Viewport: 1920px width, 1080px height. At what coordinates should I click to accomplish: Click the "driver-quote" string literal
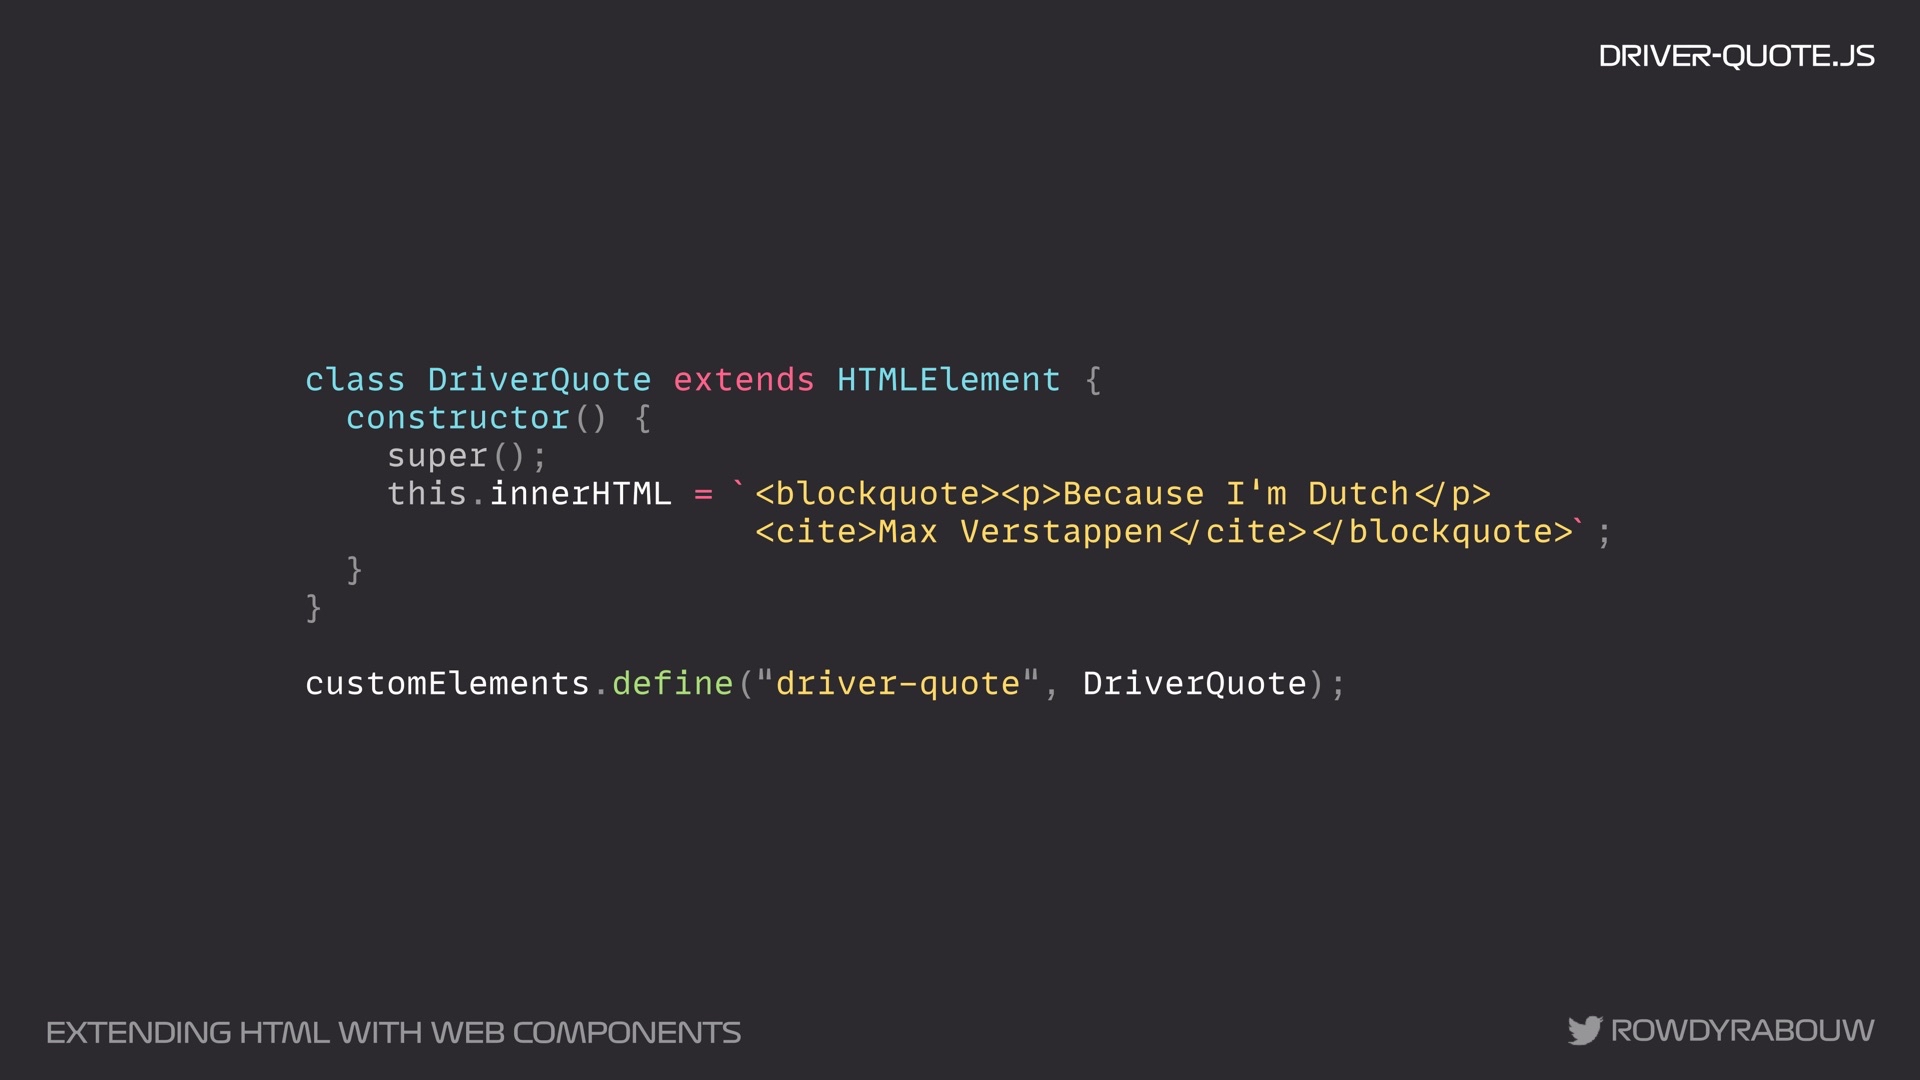click(898, 684)
